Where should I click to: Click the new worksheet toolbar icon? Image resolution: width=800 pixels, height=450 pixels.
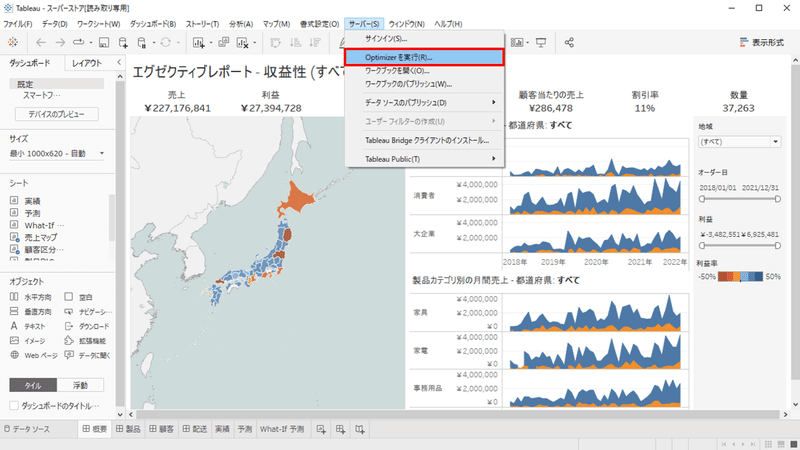point(198,42)
